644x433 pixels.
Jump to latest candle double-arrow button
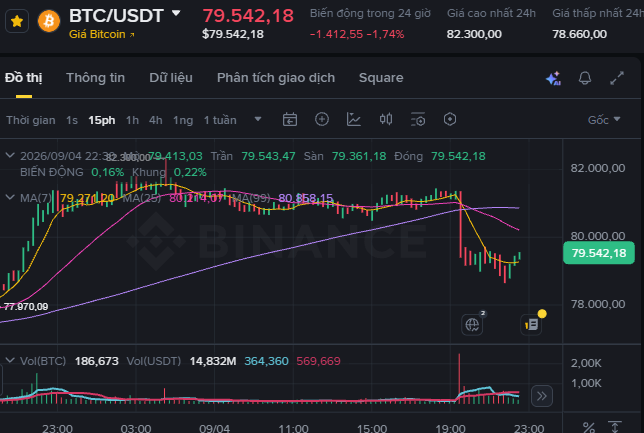tap(542, 396)
